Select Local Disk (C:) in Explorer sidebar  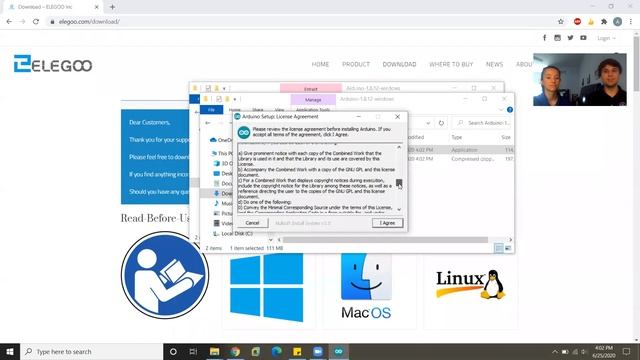tap(233, 233)
